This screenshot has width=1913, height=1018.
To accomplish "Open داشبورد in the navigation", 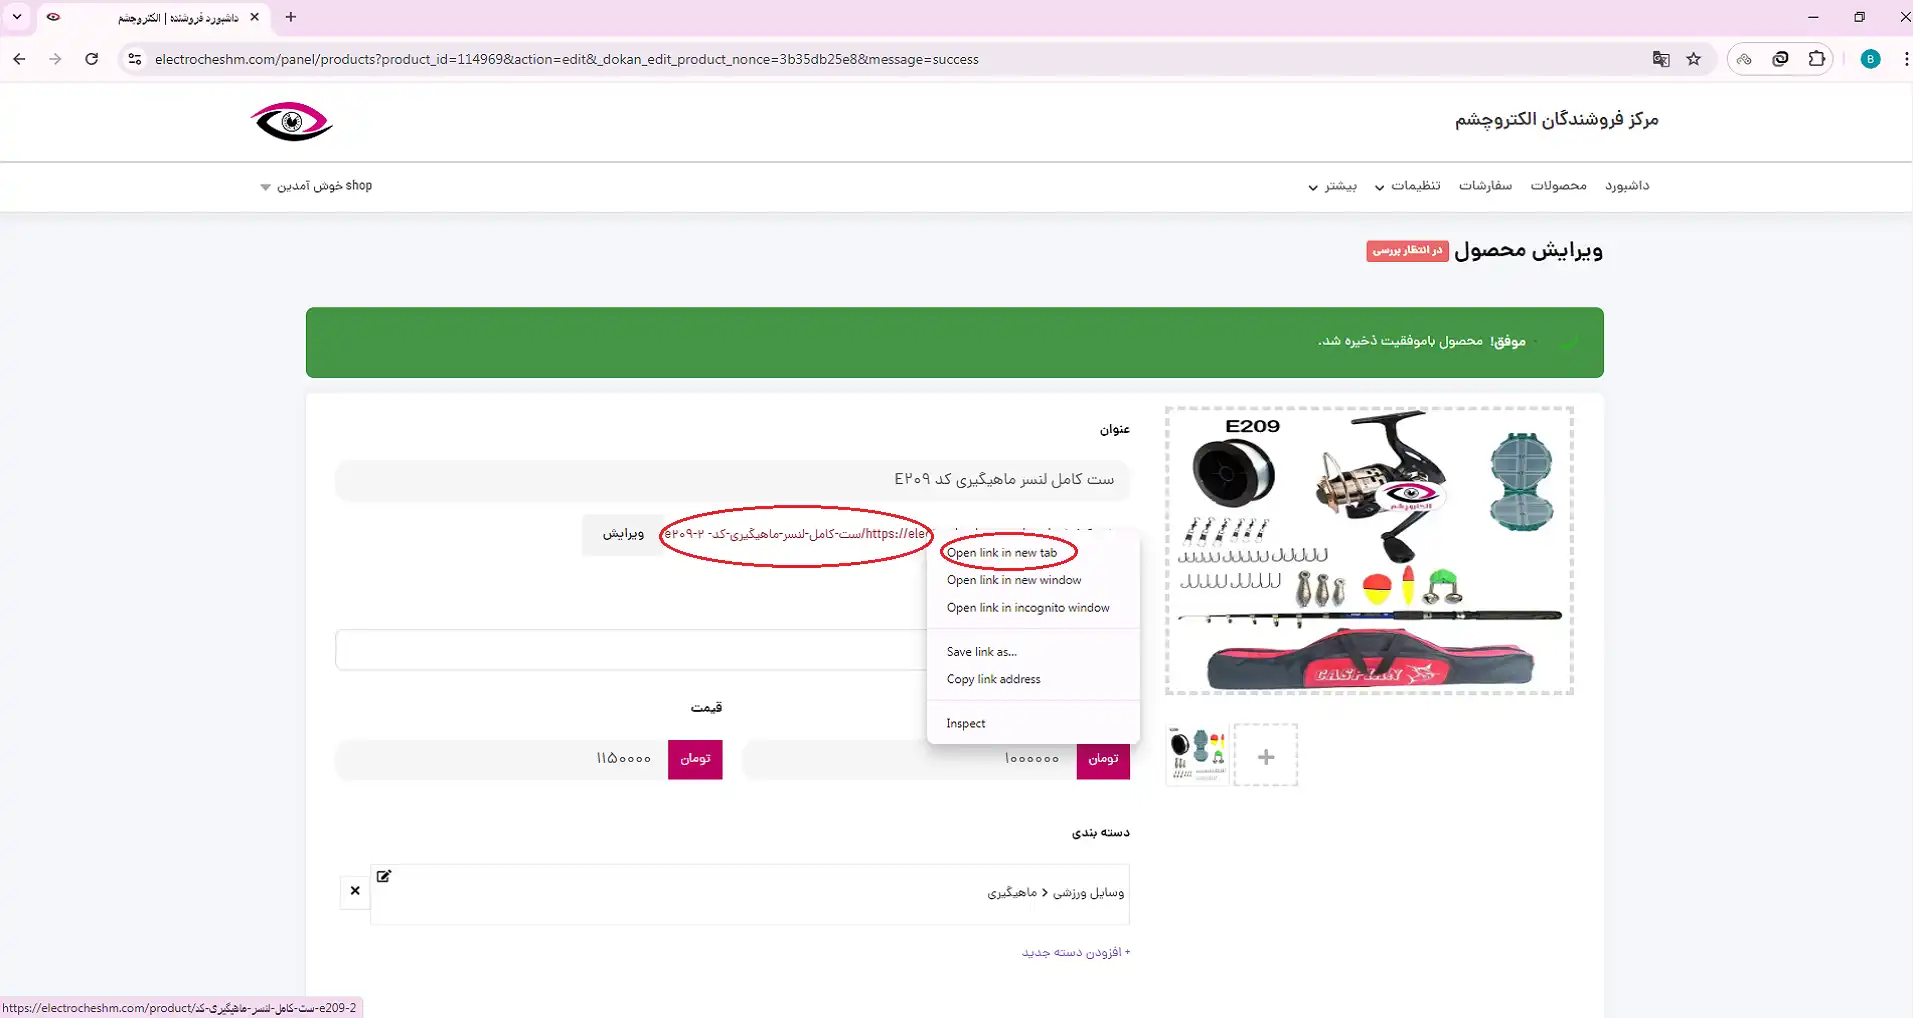I will click(1627, 186).
